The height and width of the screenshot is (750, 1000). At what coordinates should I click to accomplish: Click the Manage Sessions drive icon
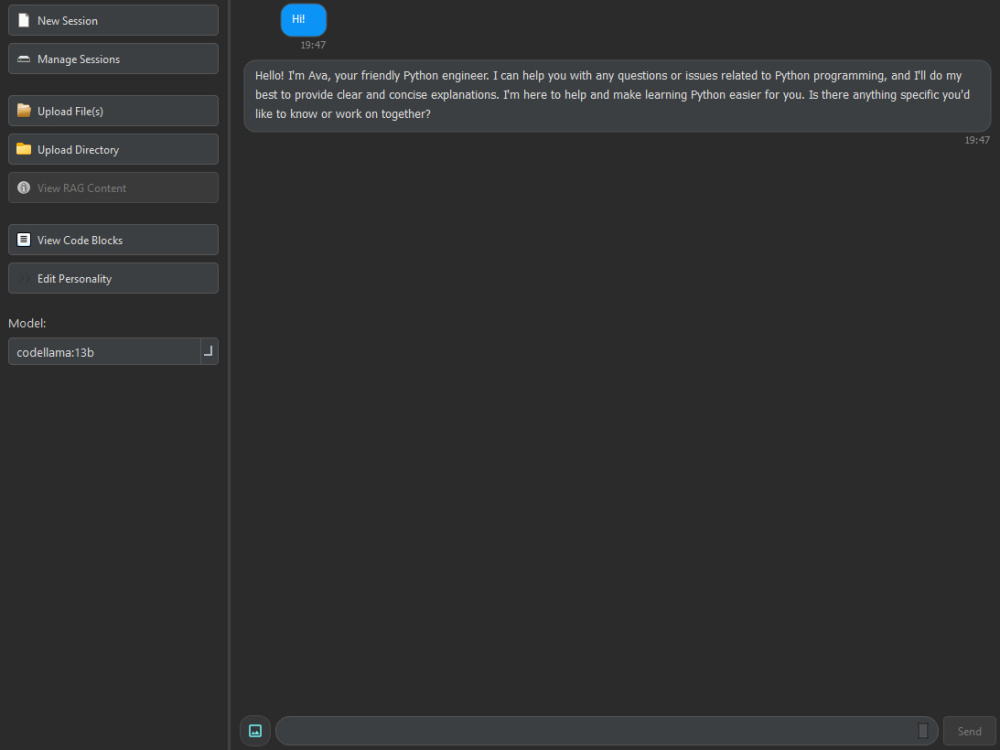(x=24, y=59)
